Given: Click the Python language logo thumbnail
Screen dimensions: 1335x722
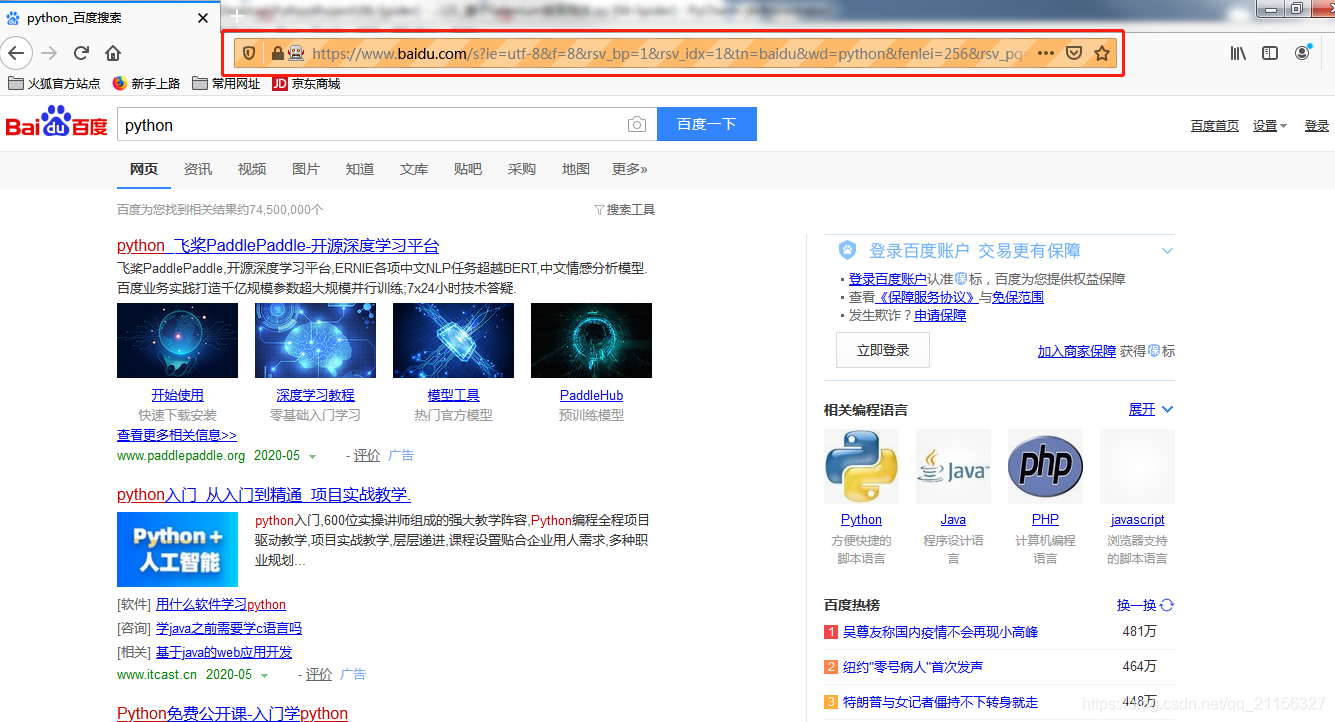Looking at the screenshot, I should tap(861, 466).
